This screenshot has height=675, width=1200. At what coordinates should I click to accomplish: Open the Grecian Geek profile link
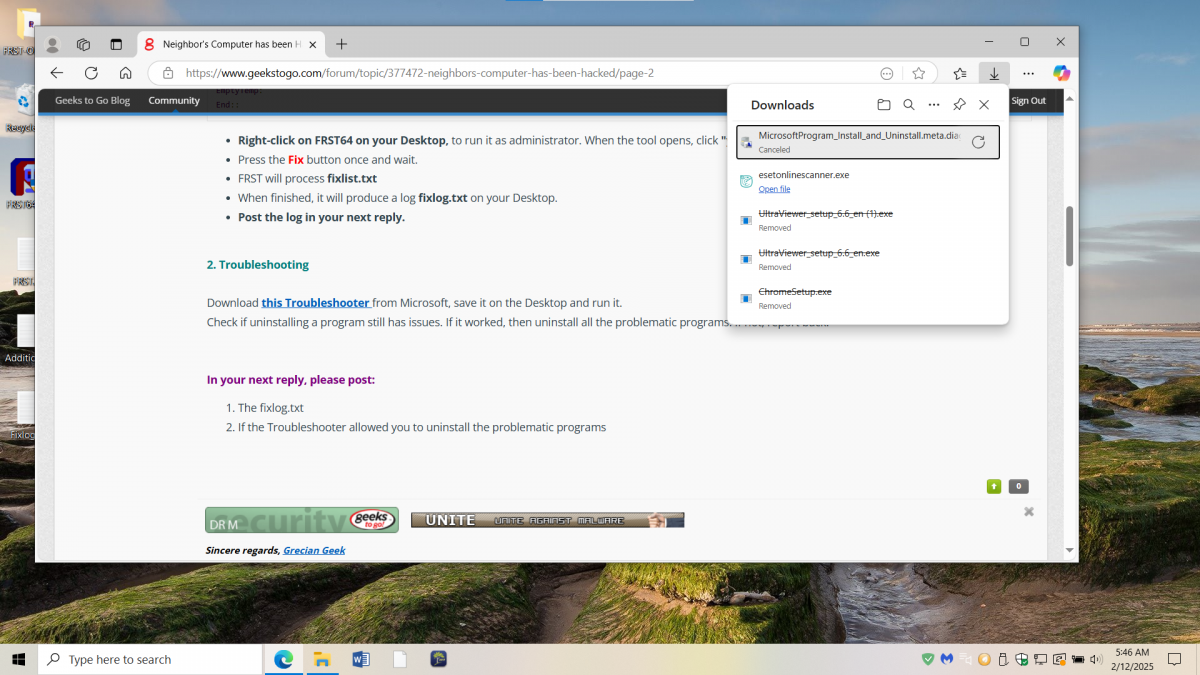point(314,550)
